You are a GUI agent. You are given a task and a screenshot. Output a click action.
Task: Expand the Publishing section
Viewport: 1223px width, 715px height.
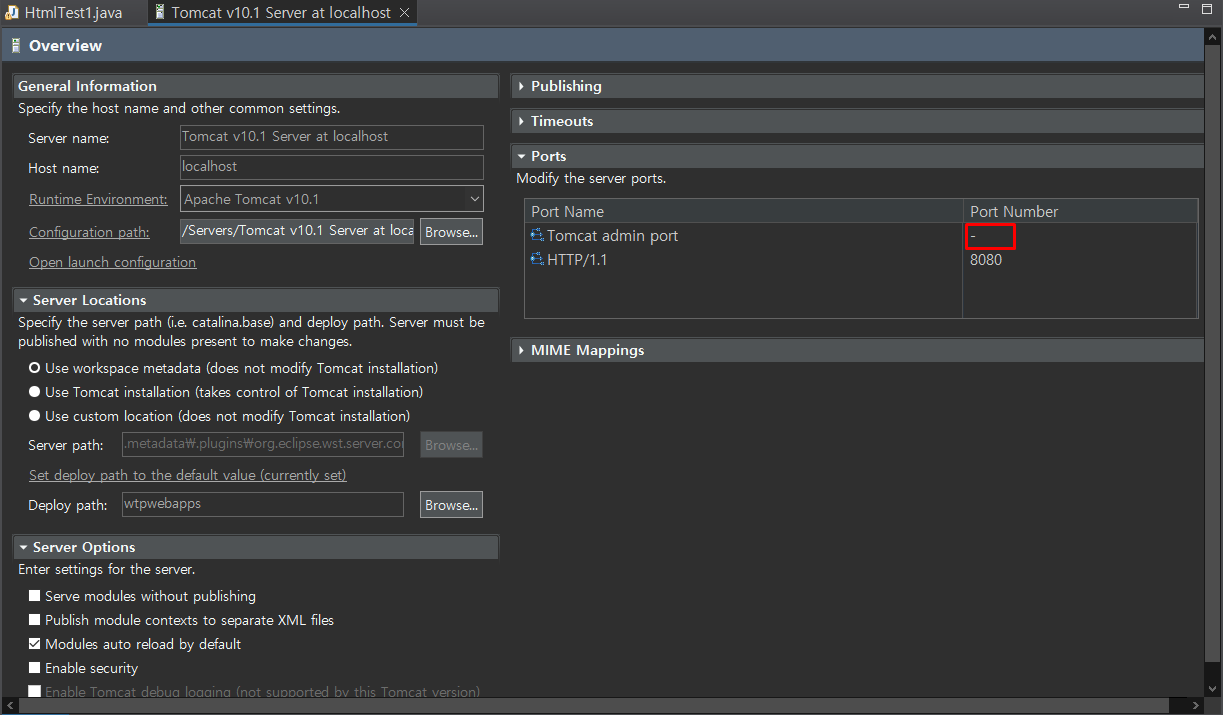tap(521, 86)
